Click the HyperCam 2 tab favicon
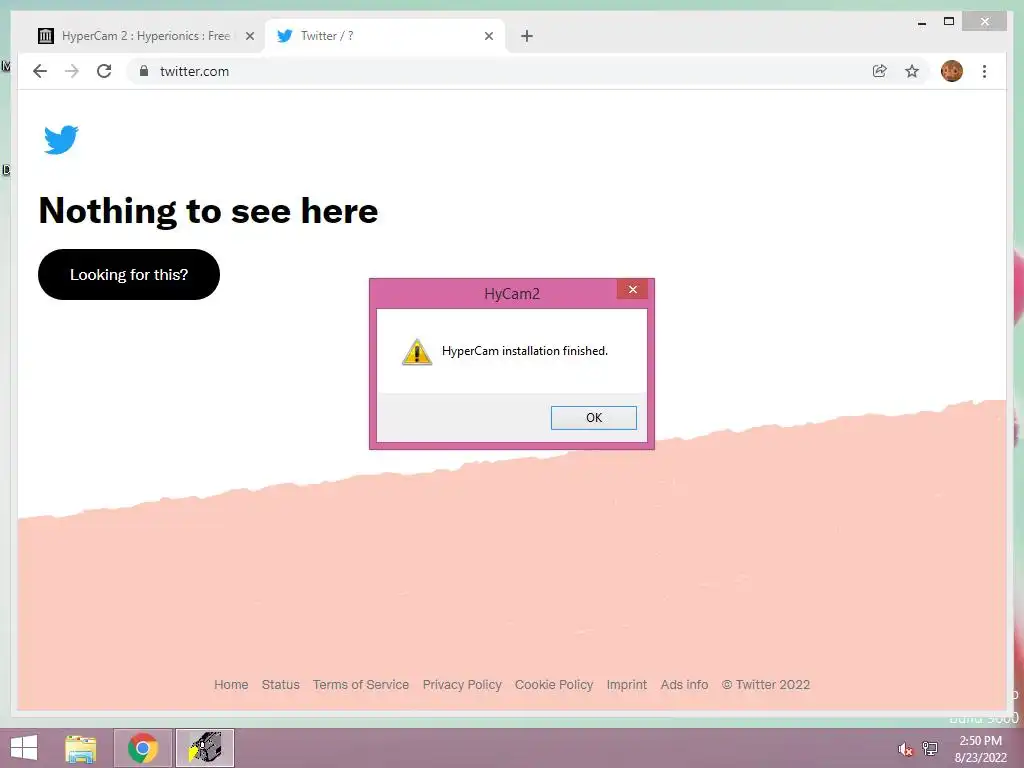Screen dimensions: 1024x768 click(x=46, y=36)
